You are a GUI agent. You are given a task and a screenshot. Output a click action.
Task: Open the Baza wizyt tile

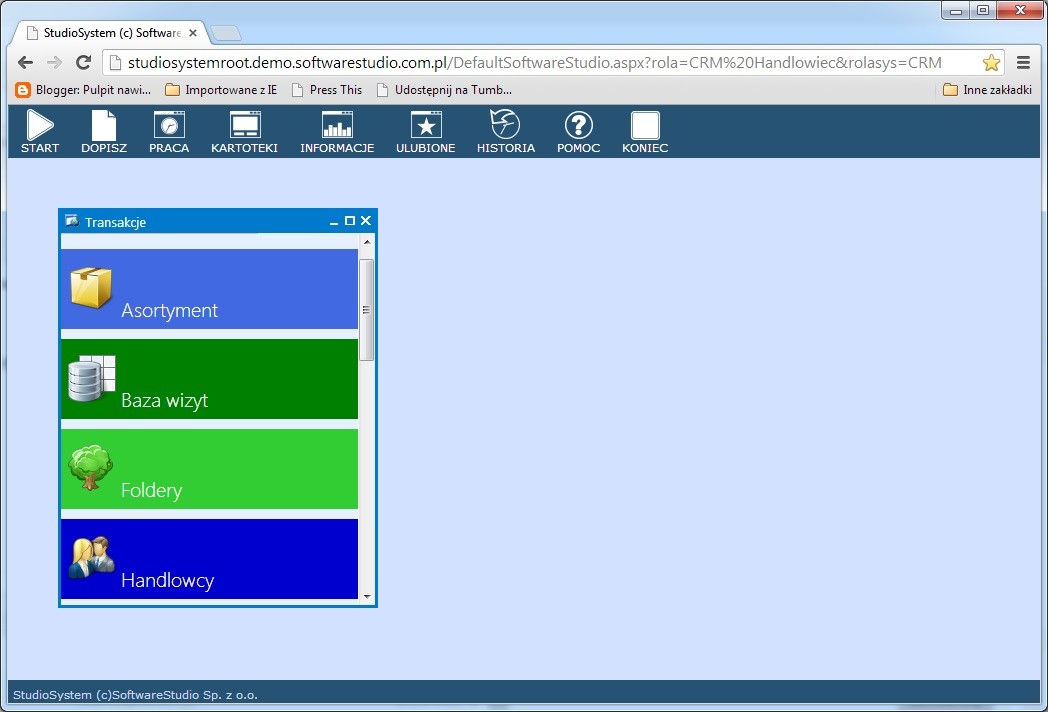point(209,379)
